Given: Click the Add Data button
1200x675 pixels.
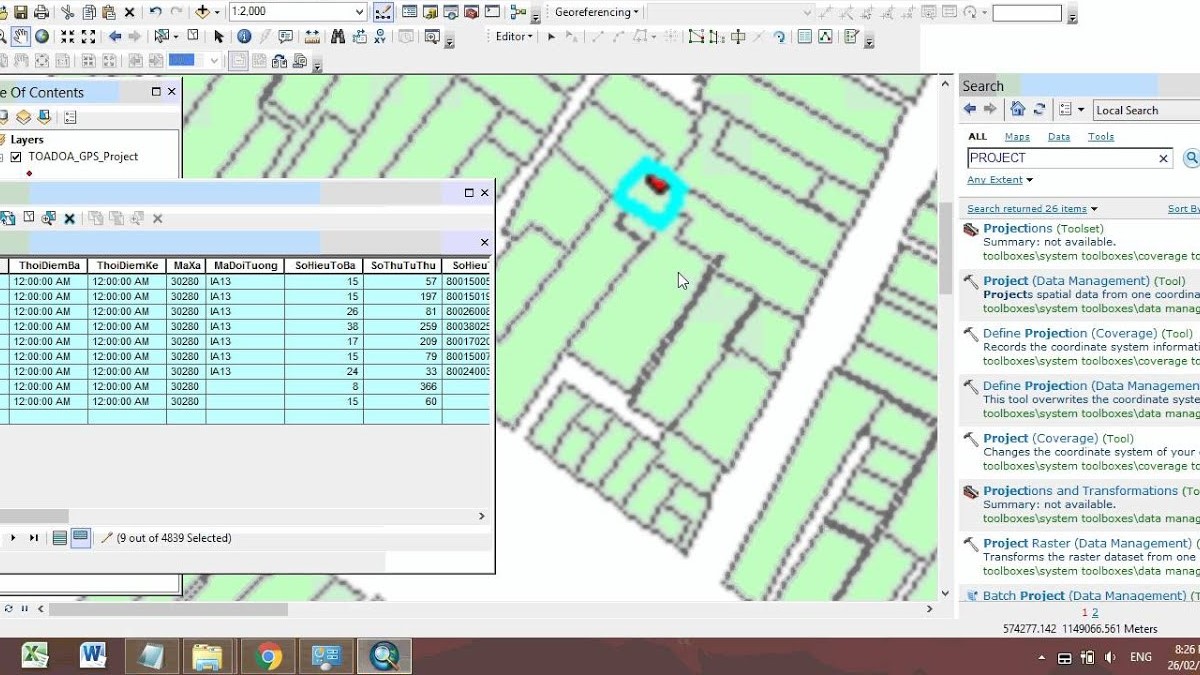Looking at the screenshot, I should (x=204, y=13).
